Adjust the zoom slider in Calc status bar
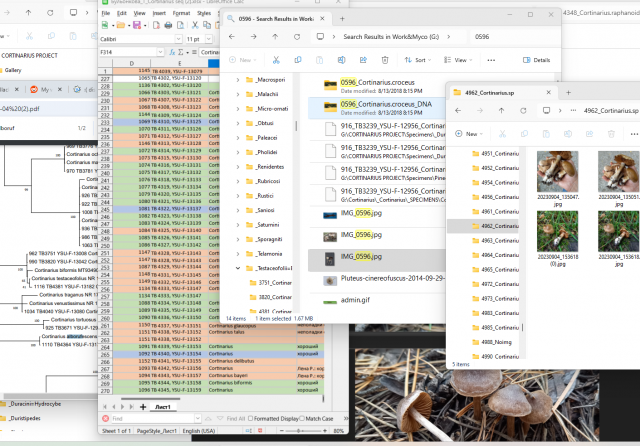This screenshot has height=446, width=640. (300, 430)
